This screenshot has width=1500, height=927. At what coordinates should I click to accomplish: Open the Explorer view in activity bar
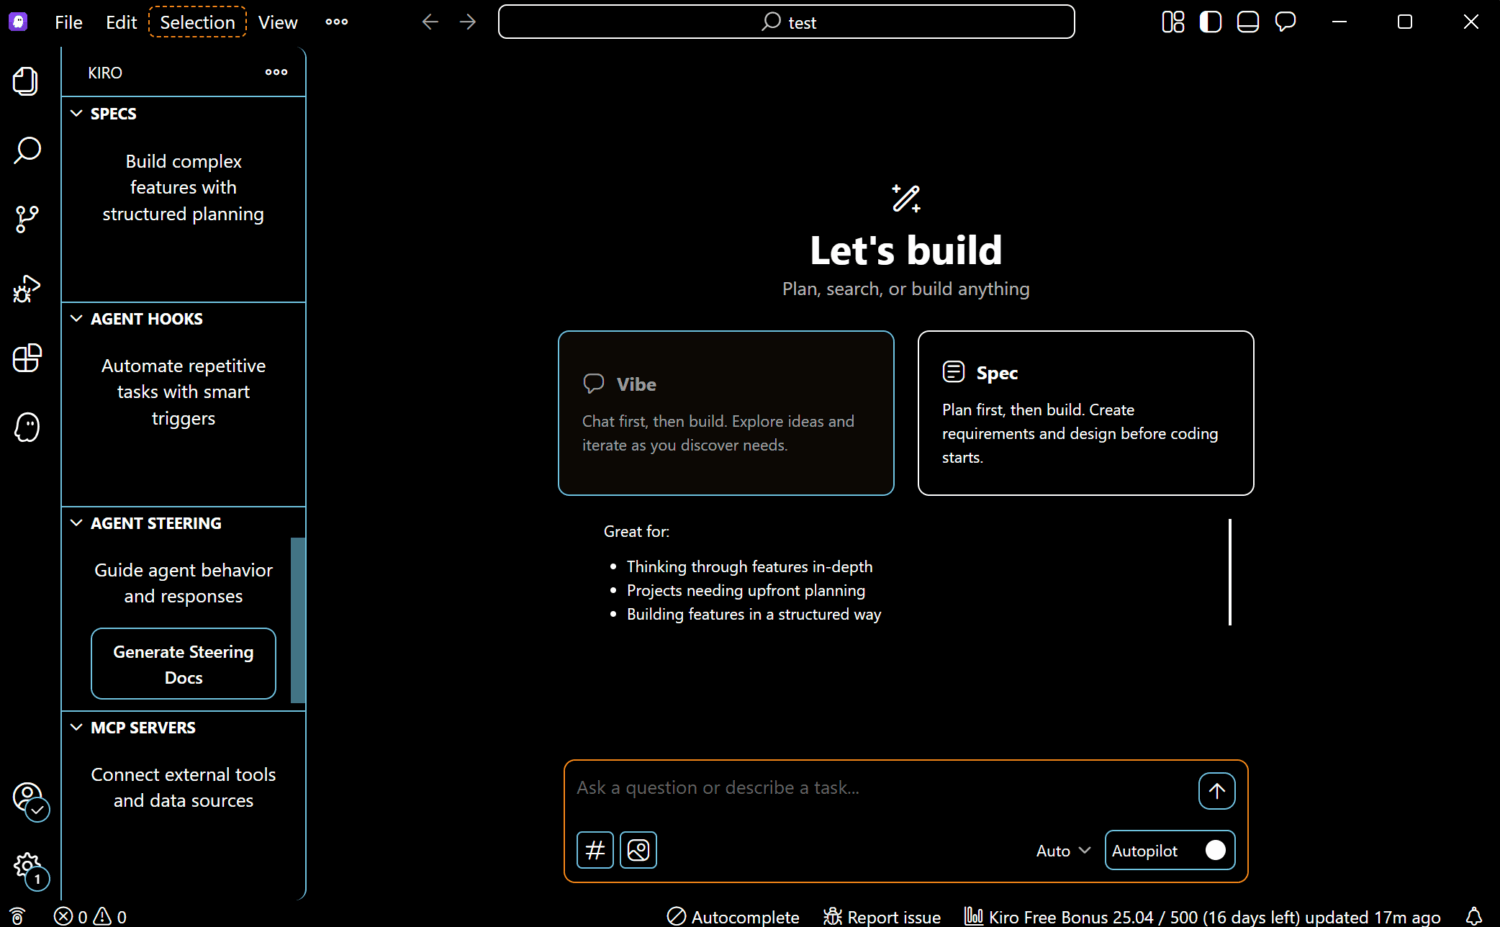point(26,81)
